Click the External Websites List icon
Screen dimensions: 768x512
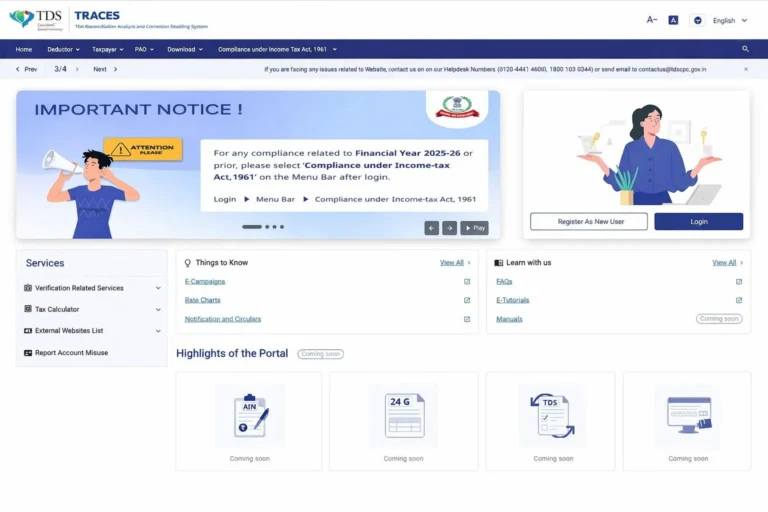tap(28, 331)
